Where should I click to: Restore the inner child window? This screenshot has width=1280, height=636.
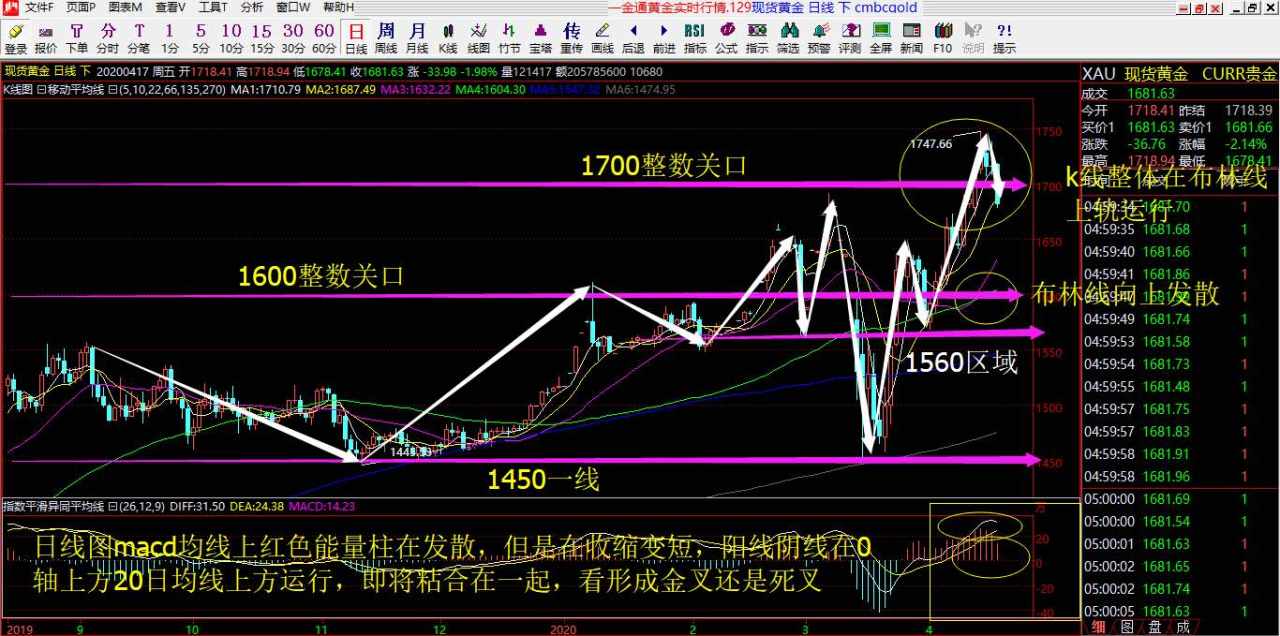pyautogui.click(x=1250, y=7)
